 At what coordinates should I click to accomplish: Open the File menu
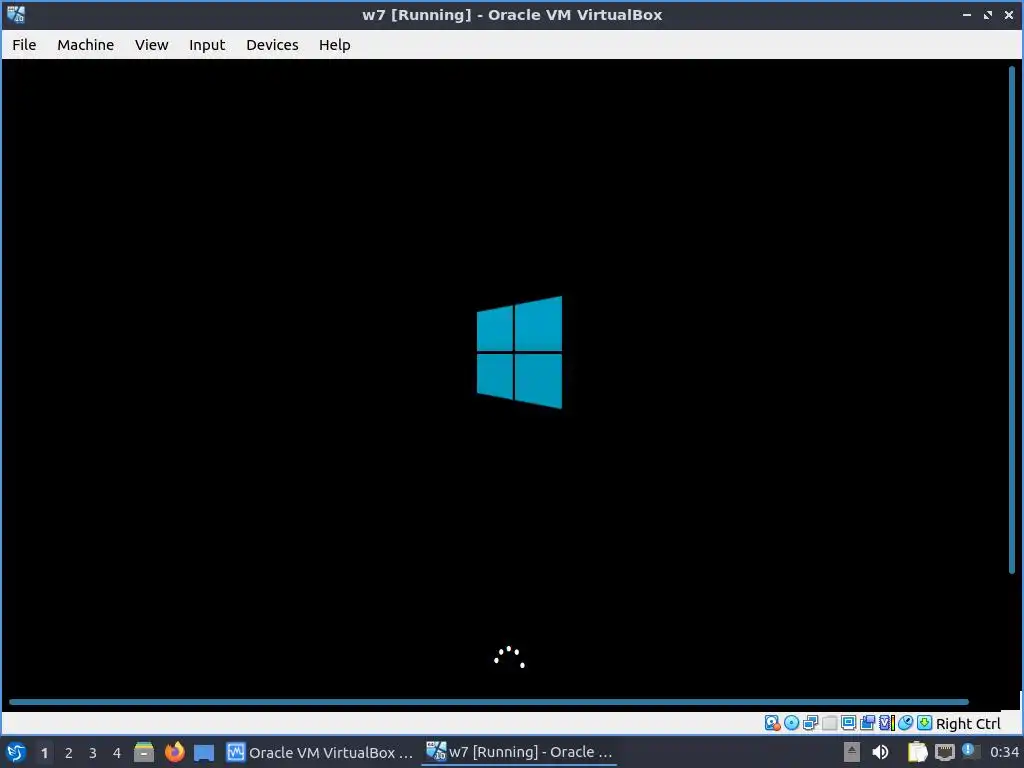24,44
